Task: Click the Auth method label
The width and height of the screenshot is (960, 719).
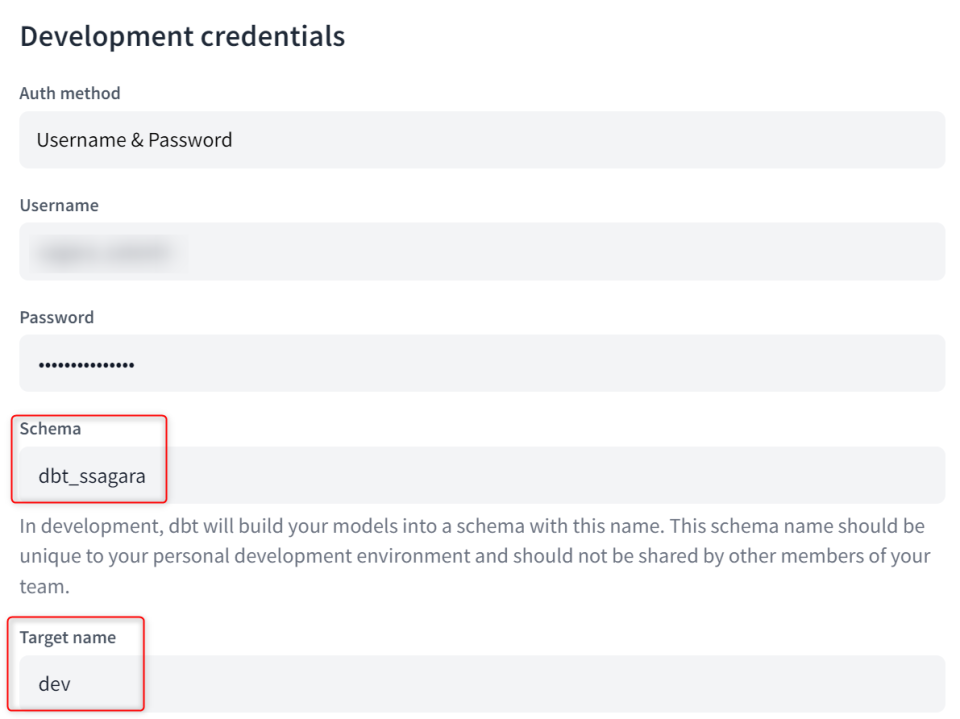Action: tap(70, 93)
